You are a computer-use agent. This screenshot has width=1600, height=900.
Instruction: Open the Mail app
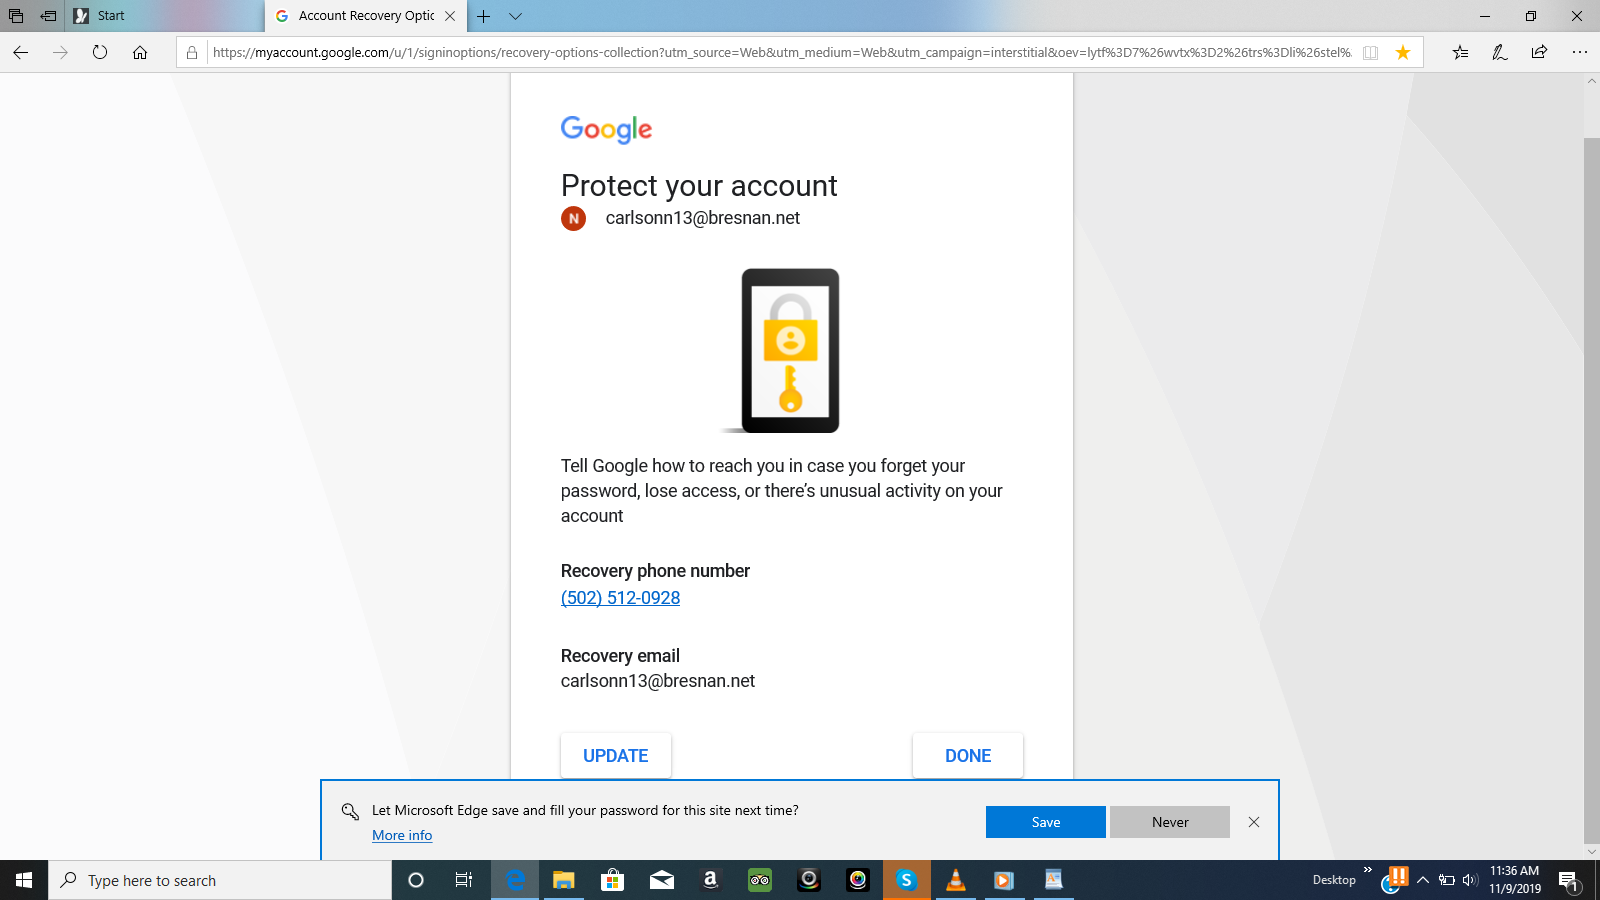point(662,880)
